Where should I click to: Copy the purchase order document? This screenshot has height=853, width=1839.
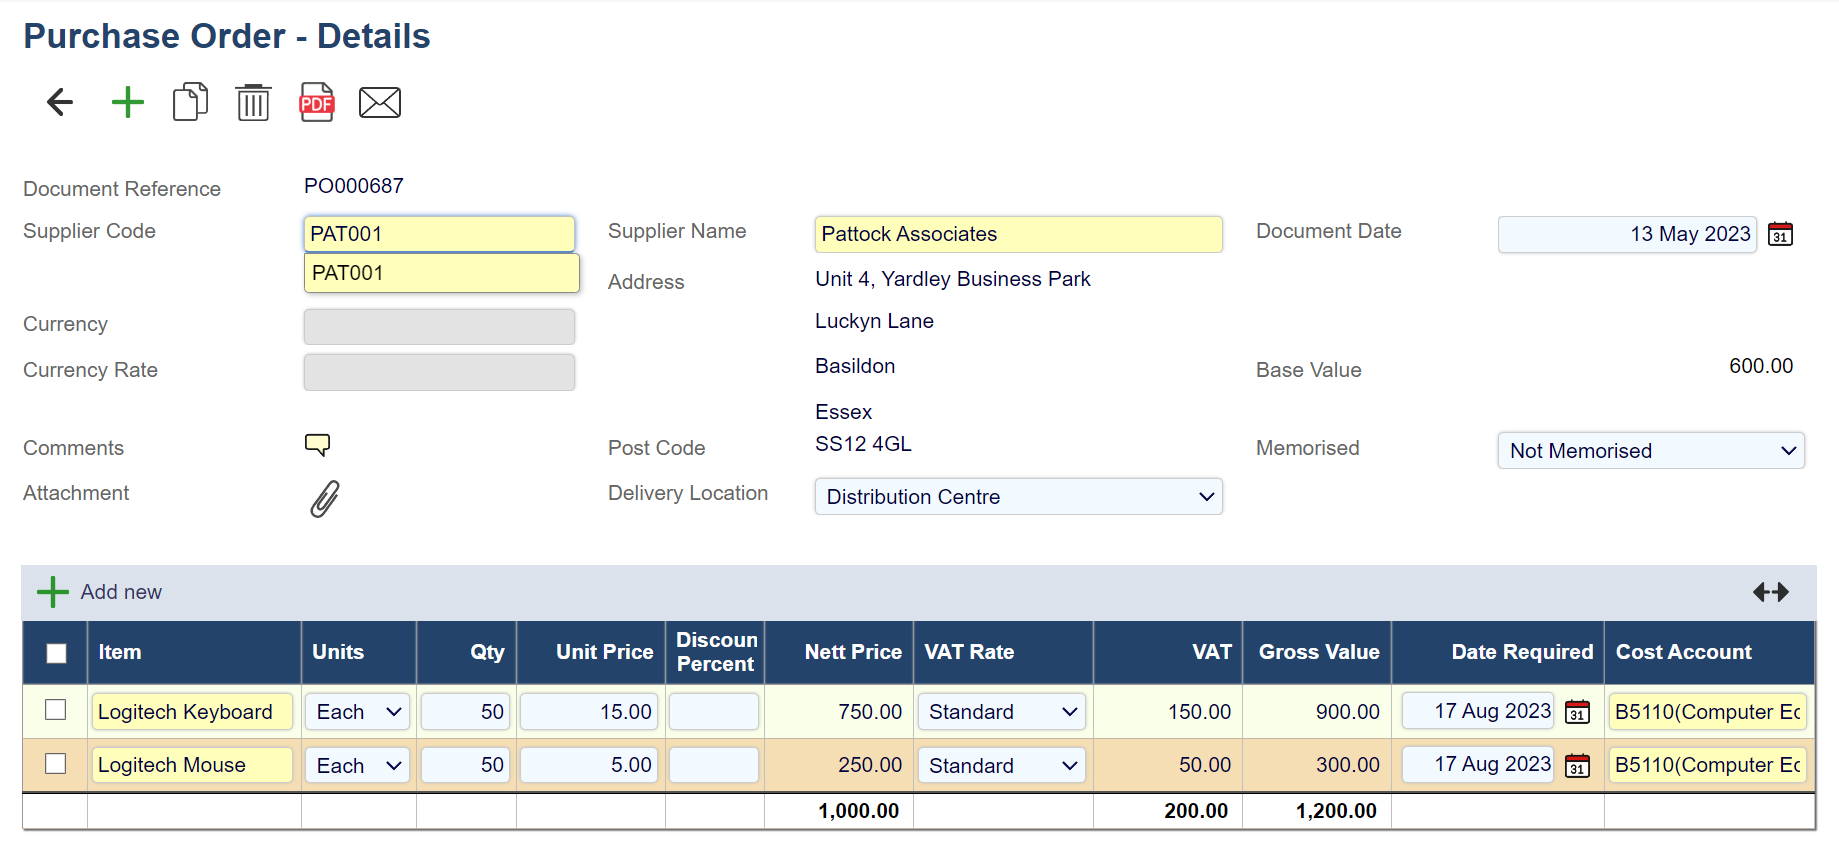[190, 102]
